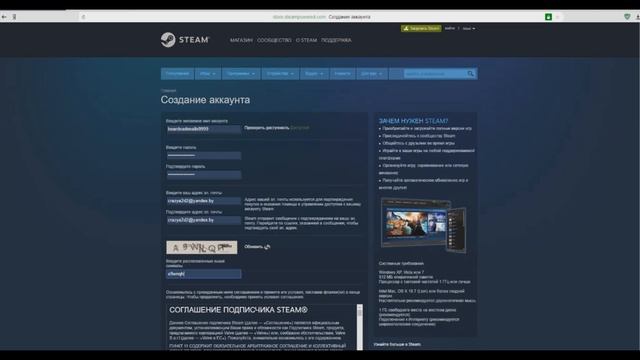Screen dimensions: 640x360
Task: Click the Steam logo icon
Action: coord(168,40)
